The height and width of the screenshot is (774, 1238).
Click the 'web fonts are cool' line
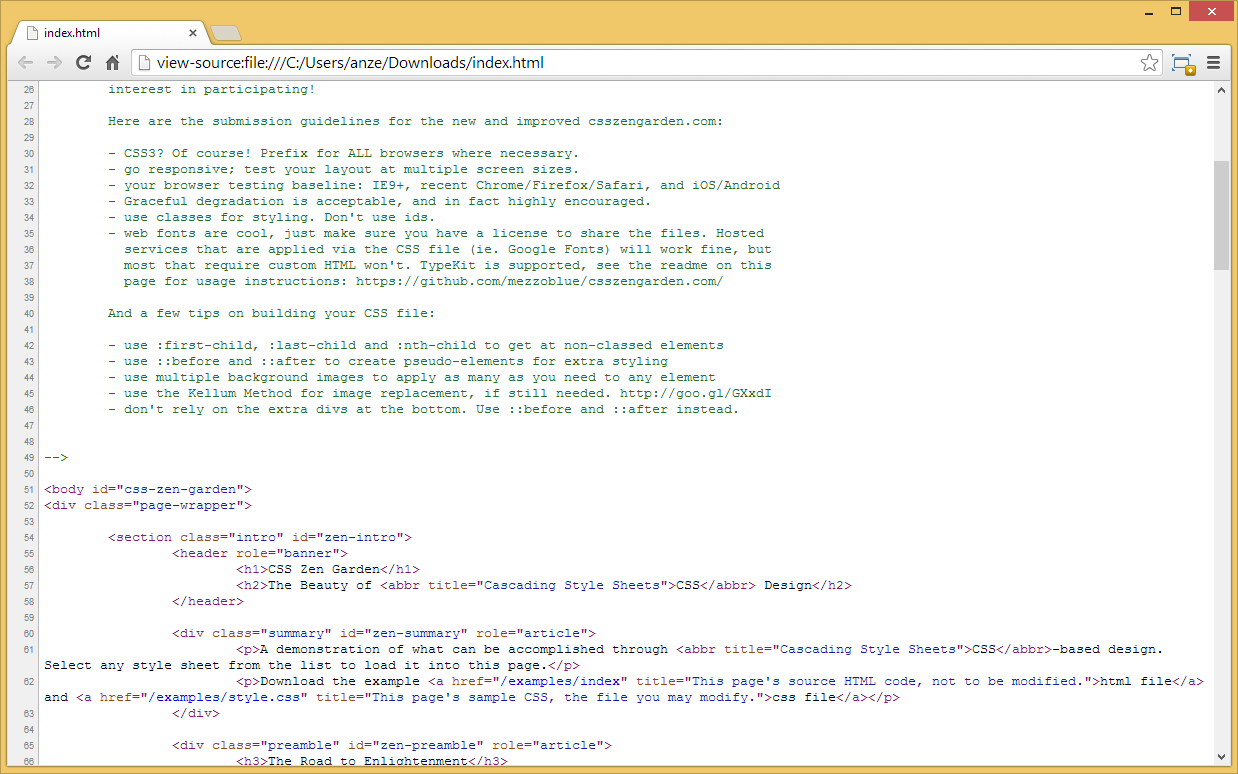coord(436,234)
